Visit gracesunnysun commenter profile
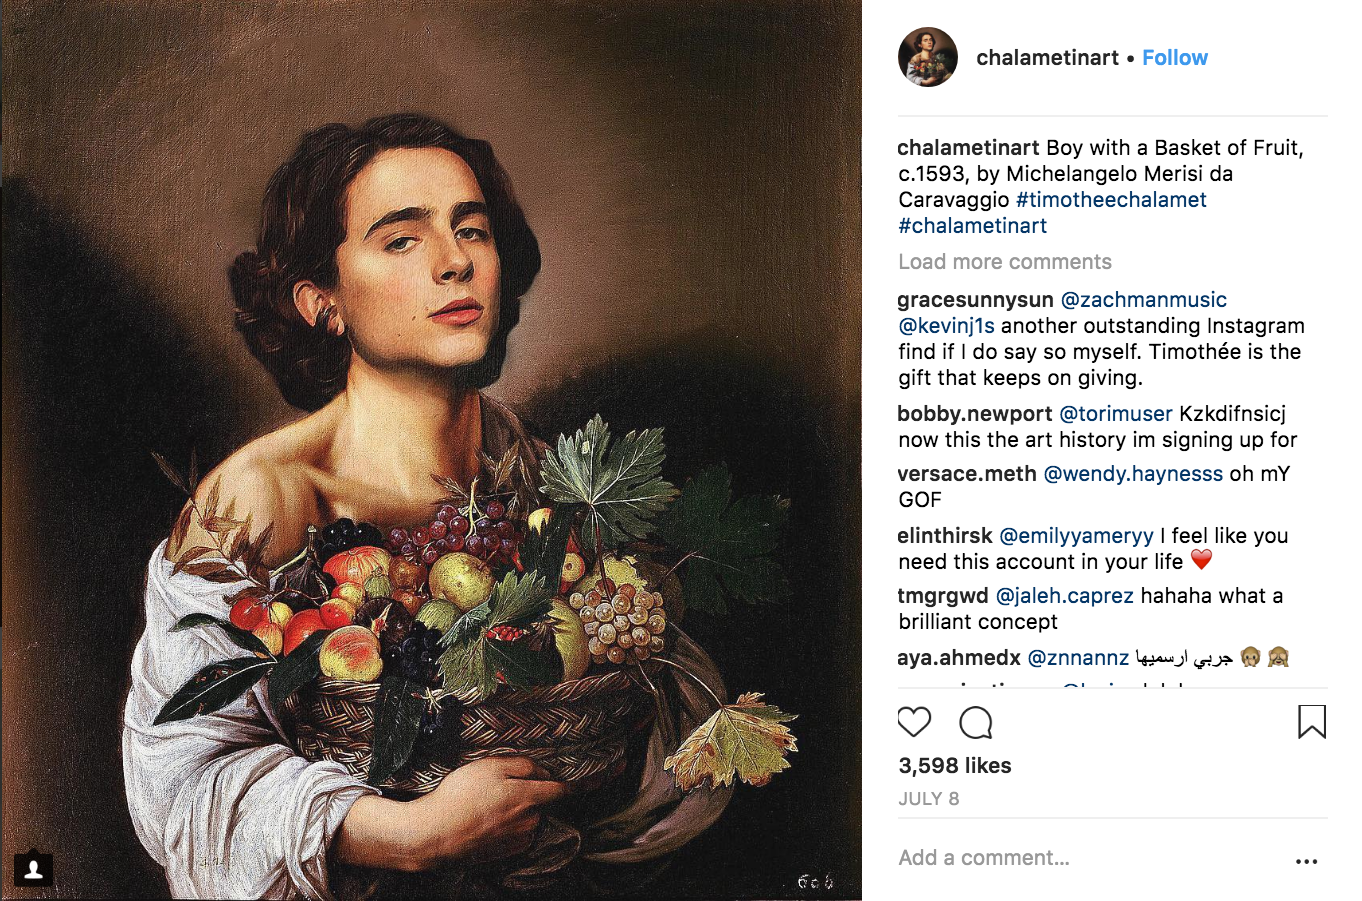This screenshot has width=1362, height=901. point(975,300)
